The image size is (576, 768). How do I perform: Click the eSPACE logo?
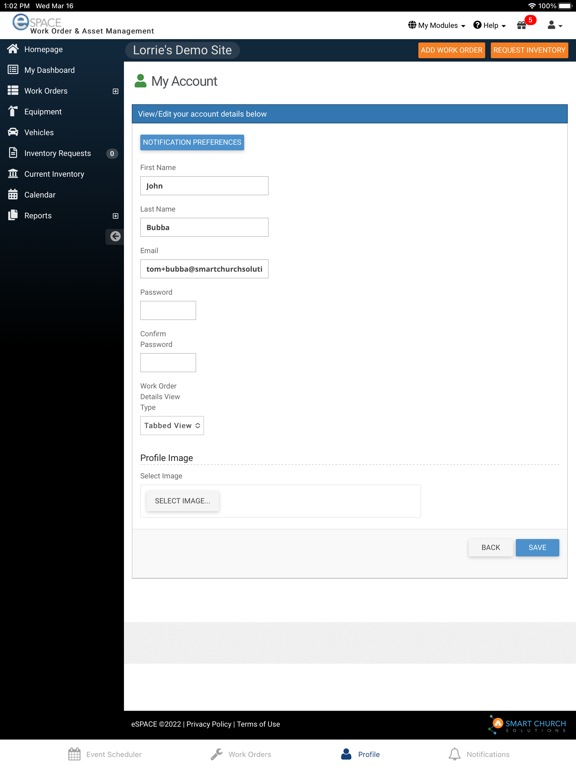pyautogui.click(x=83, y=24)
